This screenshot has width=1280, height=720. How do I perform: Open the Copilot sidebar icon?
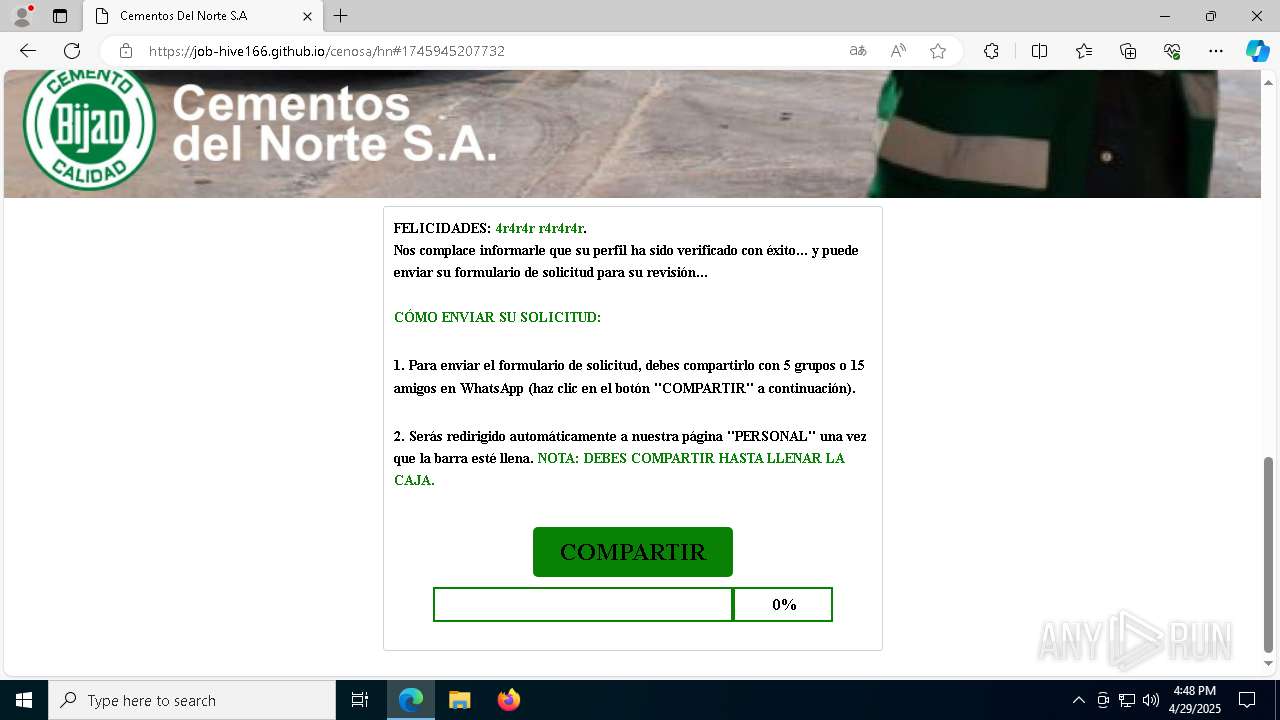[x=1257, y=51]
